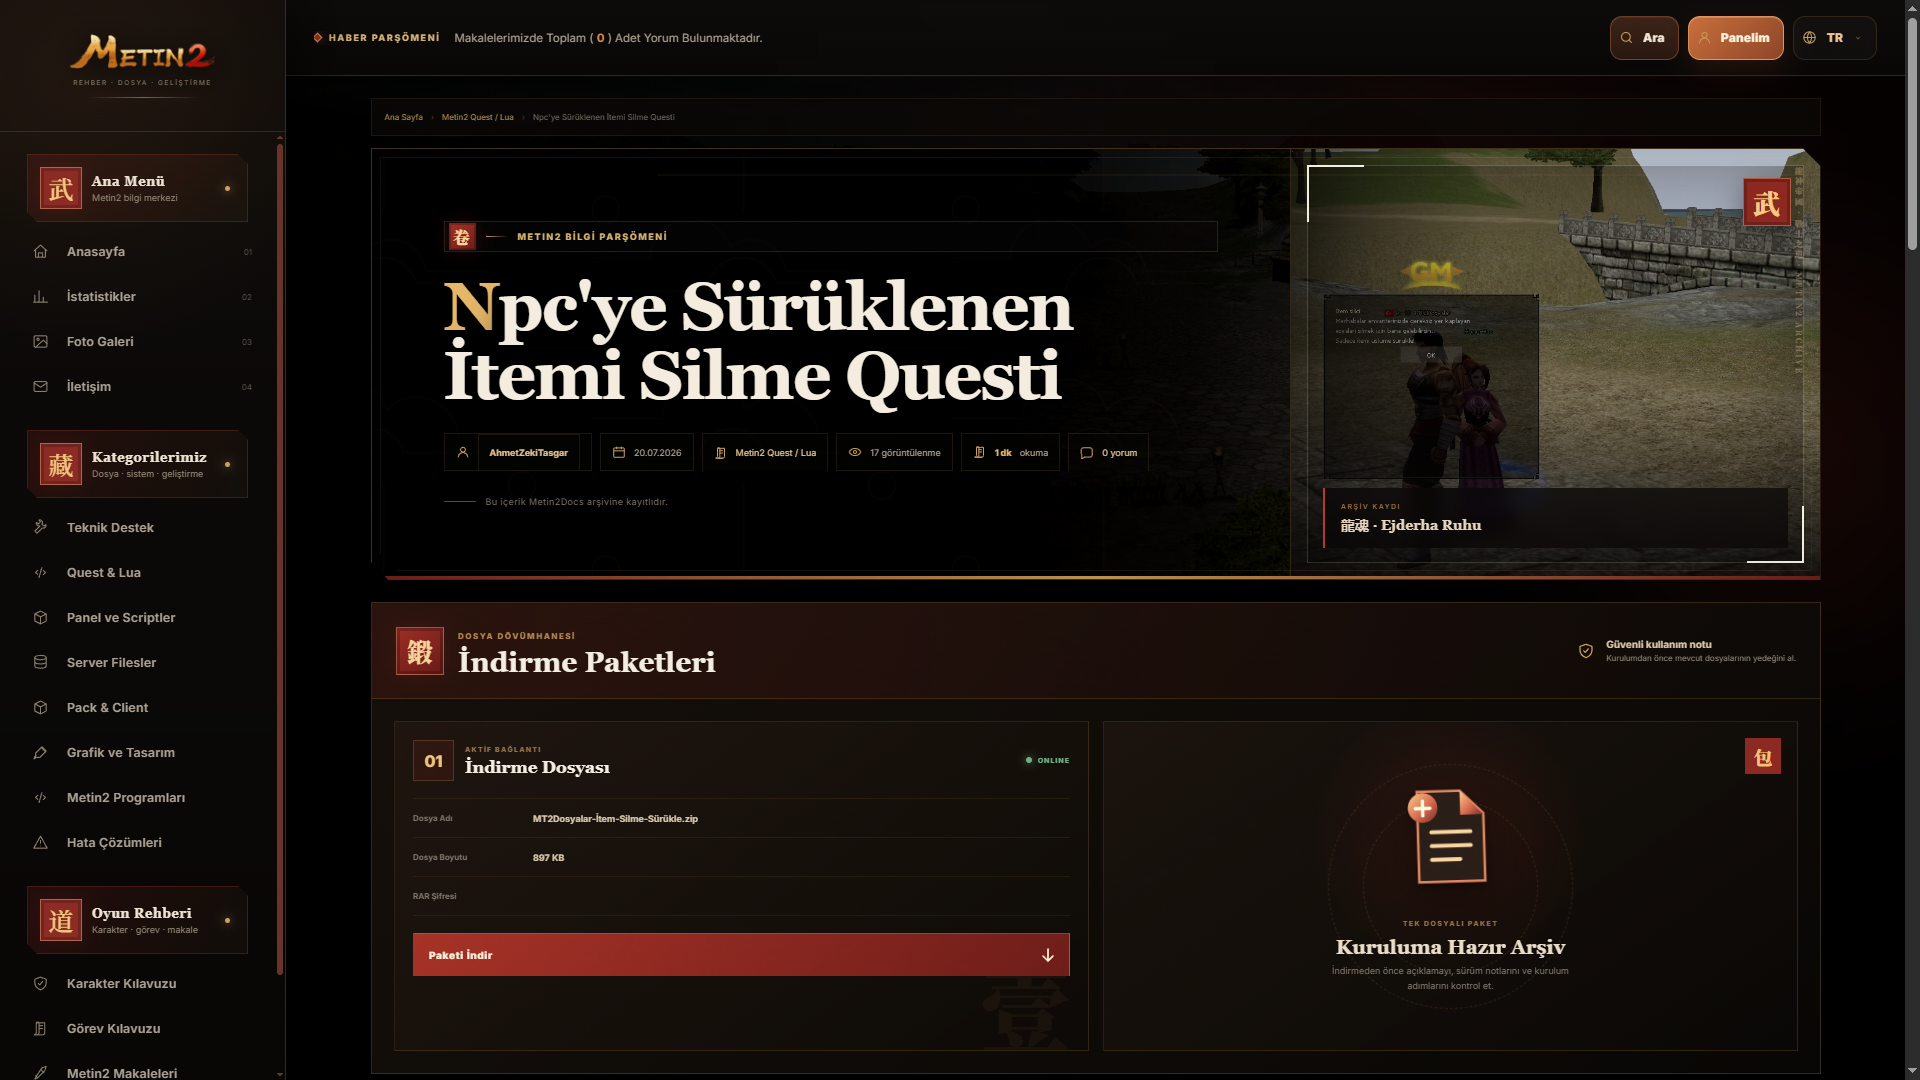
Task: Collapse the Oyun Rehberi sidebar section
Action: click(137, 920)
